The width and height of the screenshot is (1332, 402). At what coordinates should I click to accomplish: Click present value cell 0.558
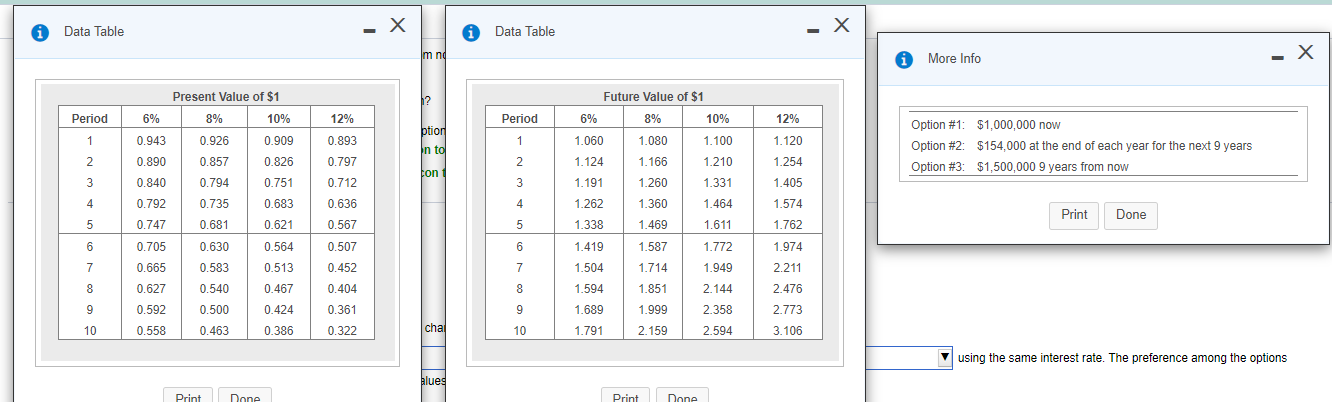pos(152,331)
